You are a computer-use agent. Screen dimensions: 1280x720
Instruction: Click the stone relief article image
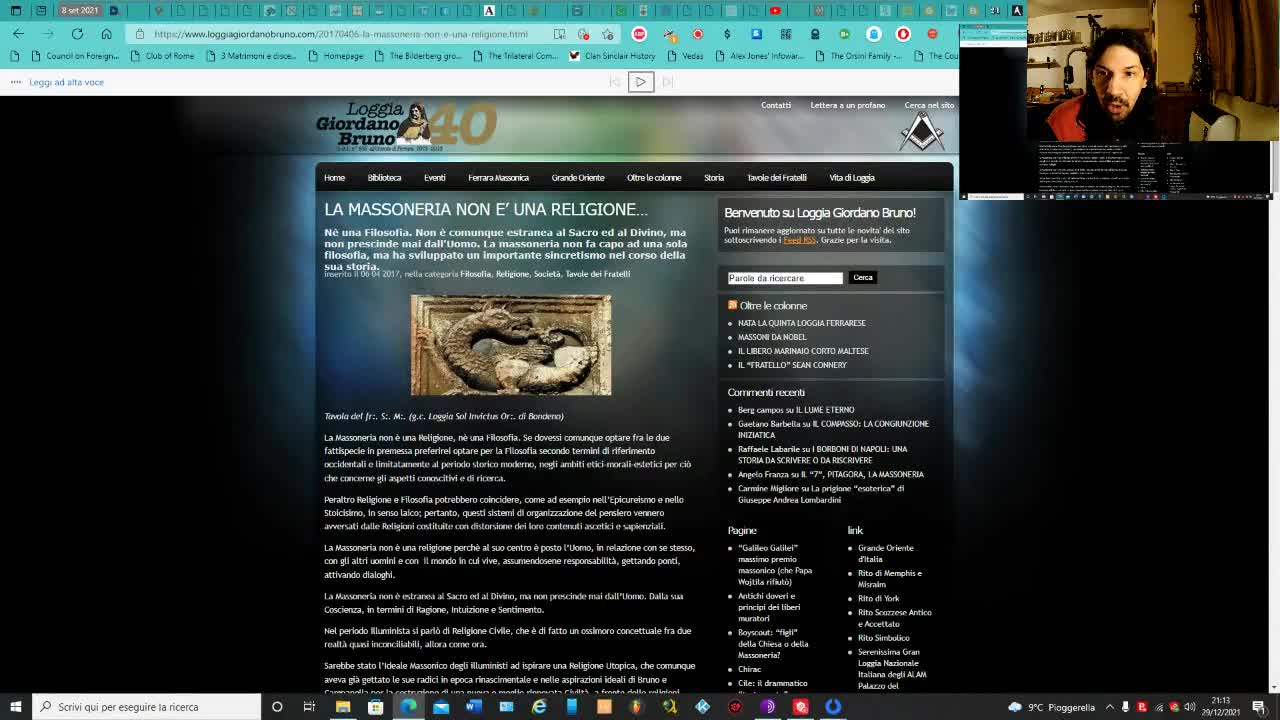511,345
